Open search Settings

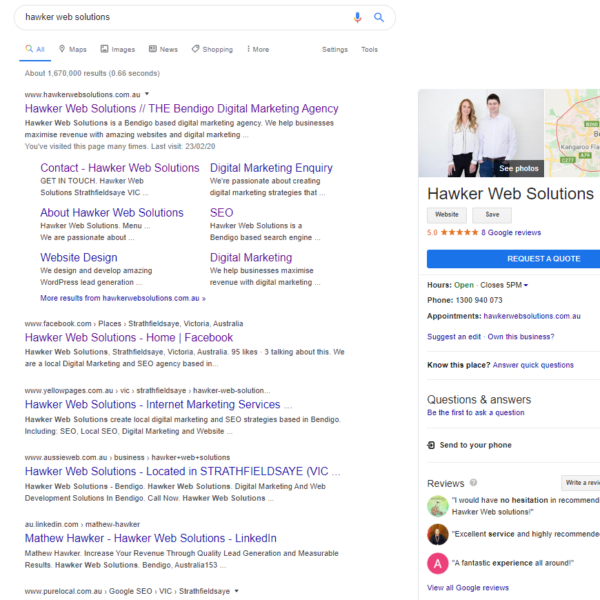pos(335,49)
